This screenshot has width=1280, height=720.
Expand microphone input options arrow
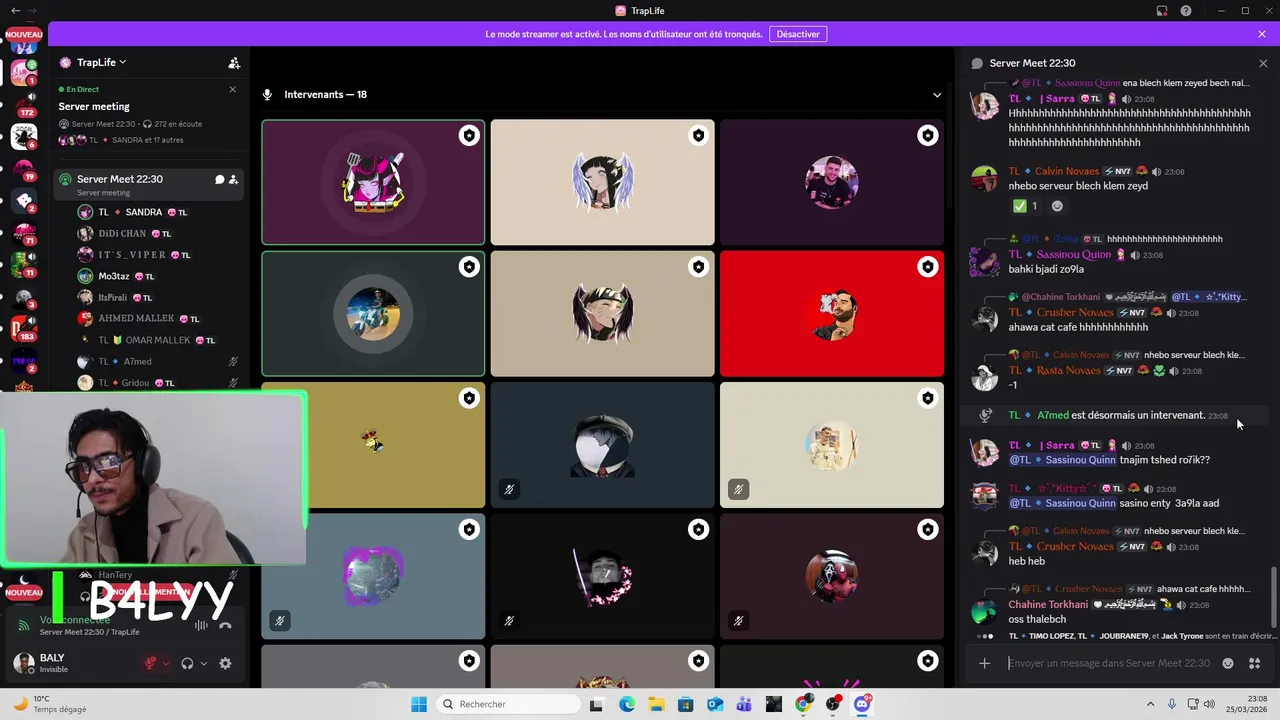click(166, 663)
